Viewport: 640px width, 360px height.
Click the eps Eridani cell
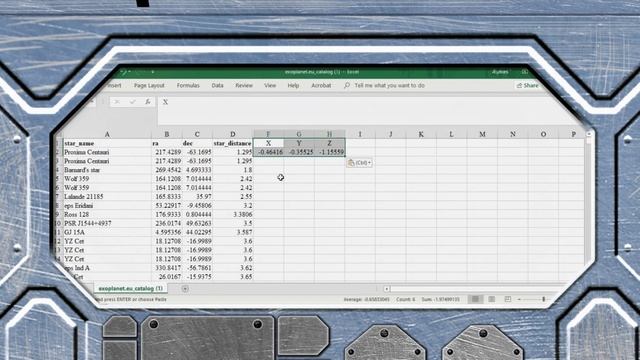pos(107,205)
